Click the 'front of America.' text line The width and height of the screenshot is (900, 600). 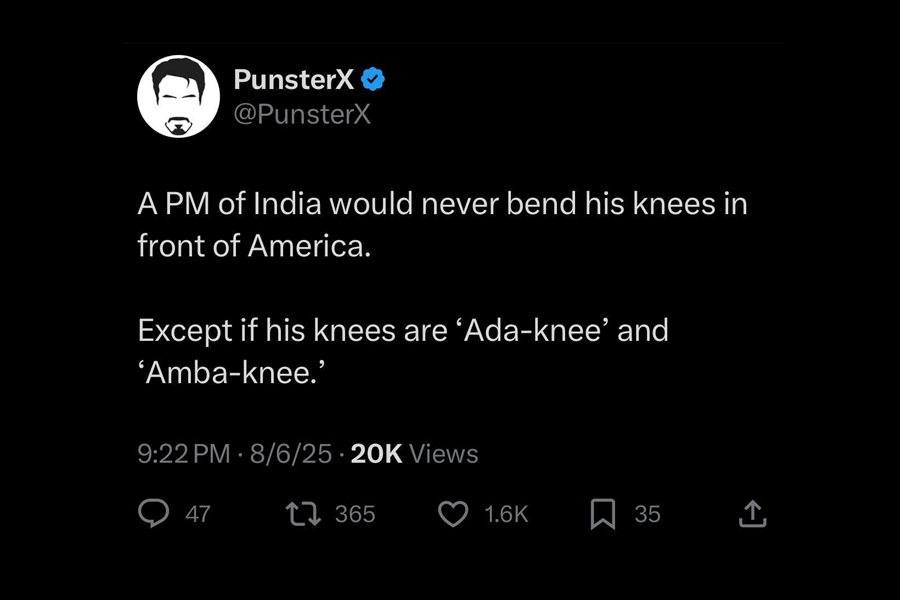[x=254, y=246]
